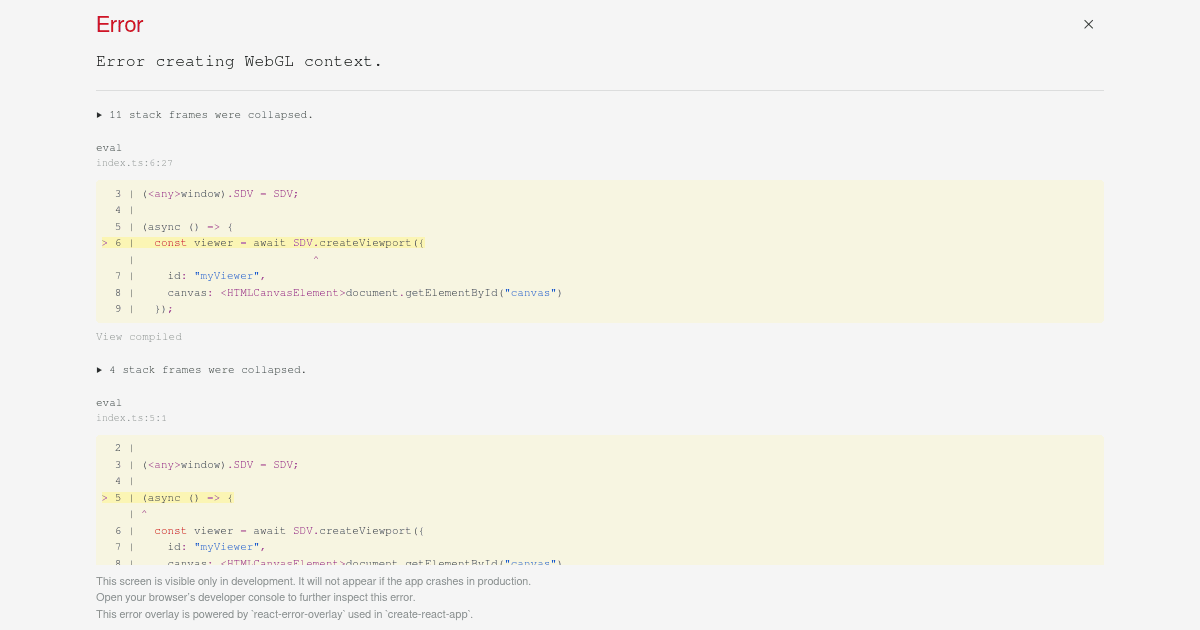Click highlighted line 6 in the first code block

[263, 243]
